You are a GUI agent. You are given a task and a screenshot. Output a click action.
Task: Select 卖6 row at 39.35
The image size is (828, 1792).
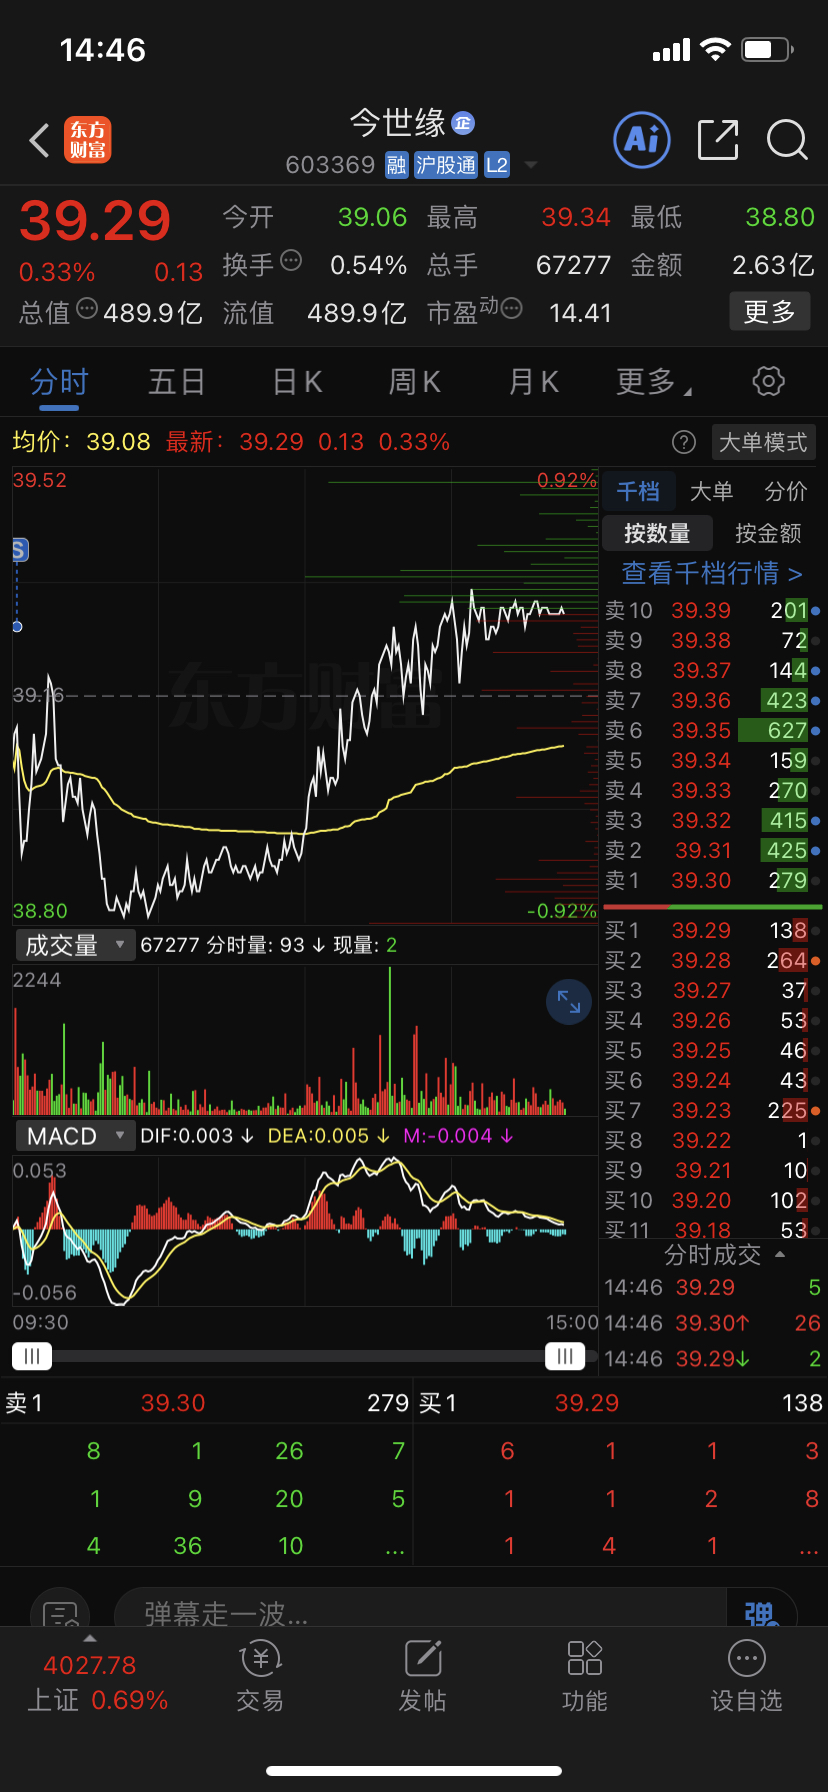coord(713,730)
